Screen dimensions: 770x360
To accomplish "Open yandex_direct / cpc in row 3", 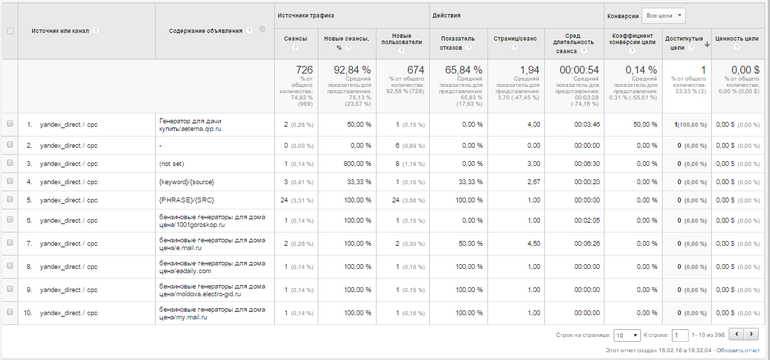I will pos(68,164).
